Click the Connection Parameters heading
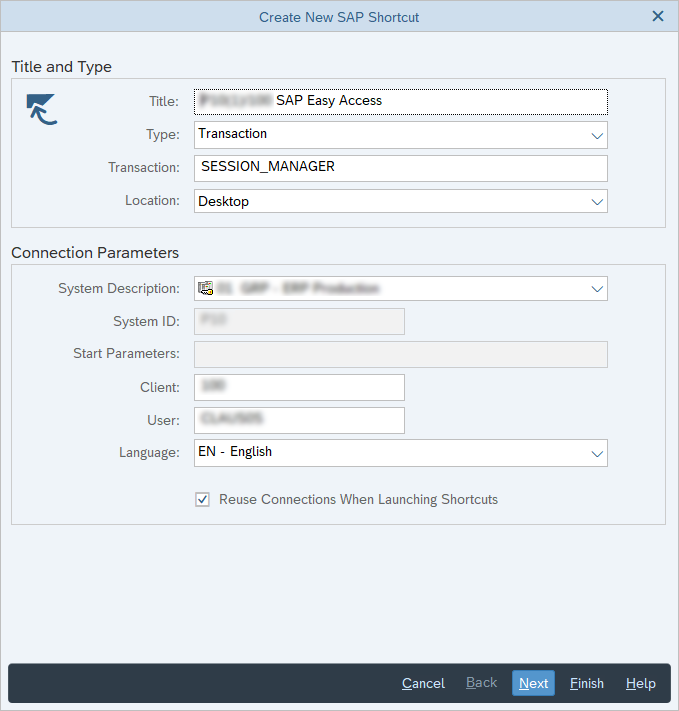The height and width of the screenshot is (711, 679). [x=95, y=253]
